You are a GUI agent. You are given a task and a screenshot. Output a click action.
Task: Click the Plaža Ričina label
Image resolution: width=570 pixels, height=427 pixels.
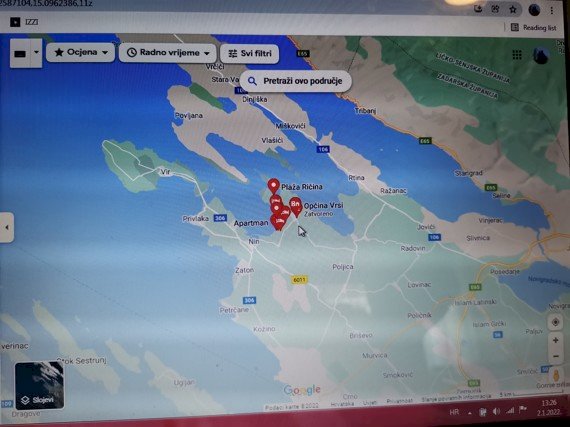pyautogui.click(x=302, y=187)
